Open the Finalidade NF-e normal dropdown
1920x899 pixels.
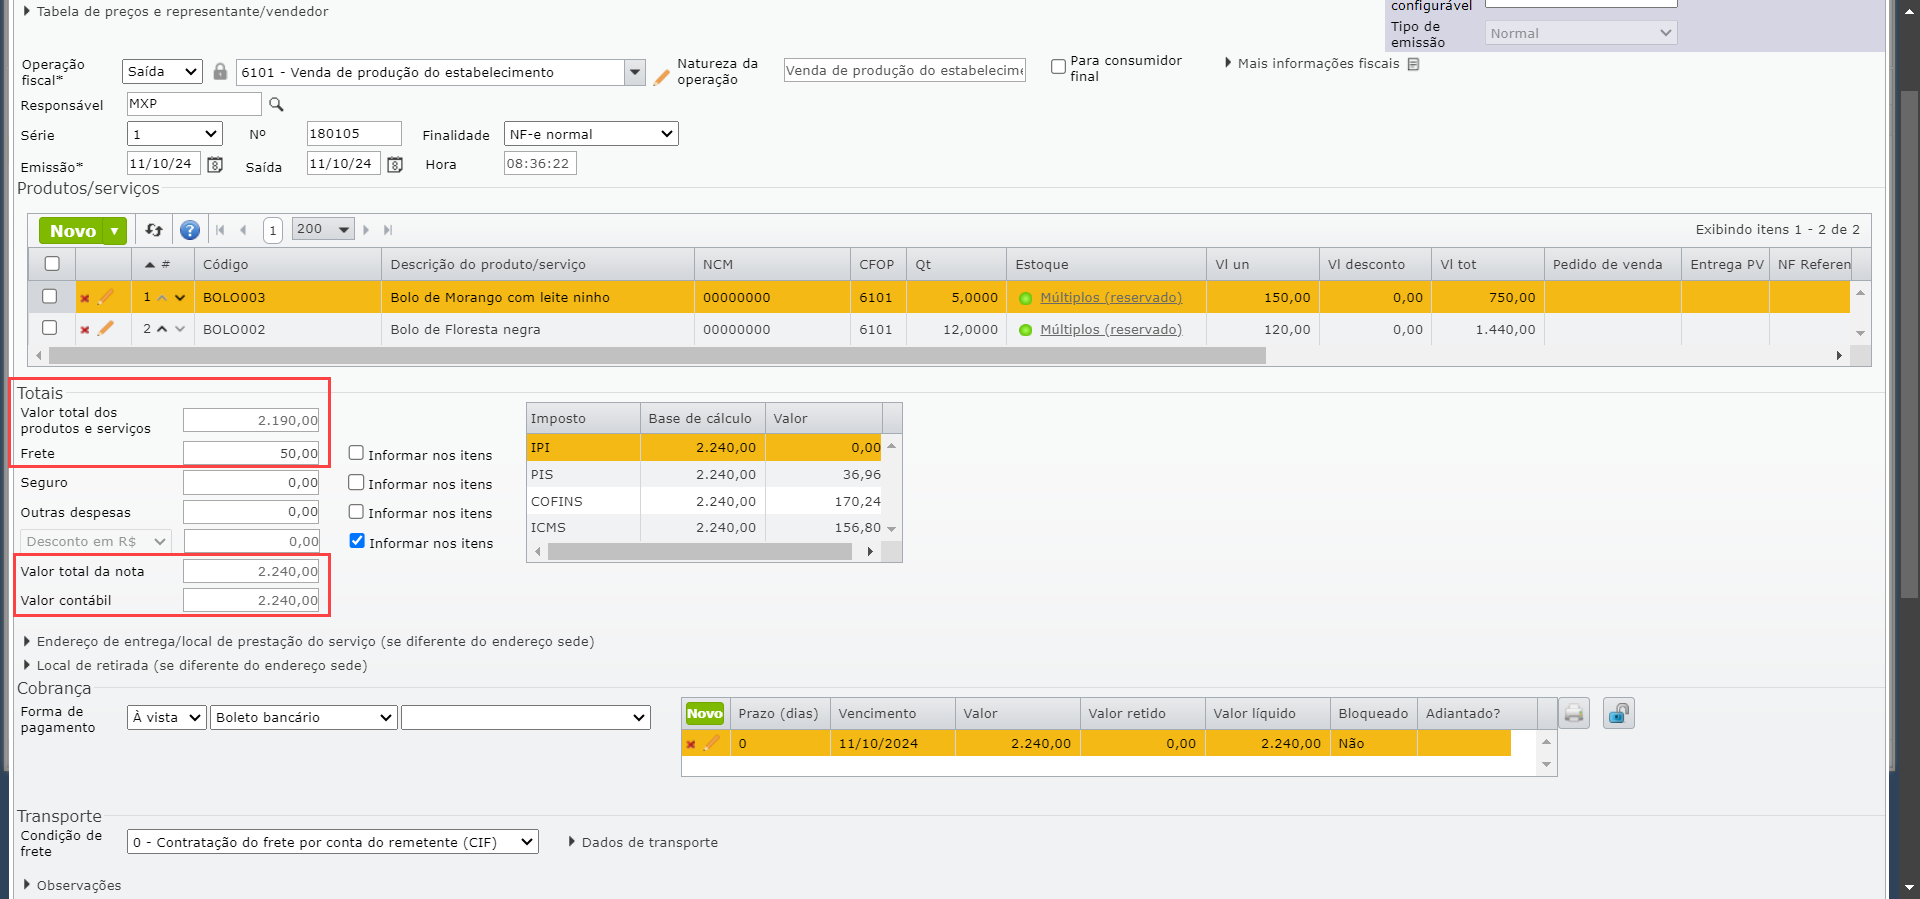tap(591, 134)
